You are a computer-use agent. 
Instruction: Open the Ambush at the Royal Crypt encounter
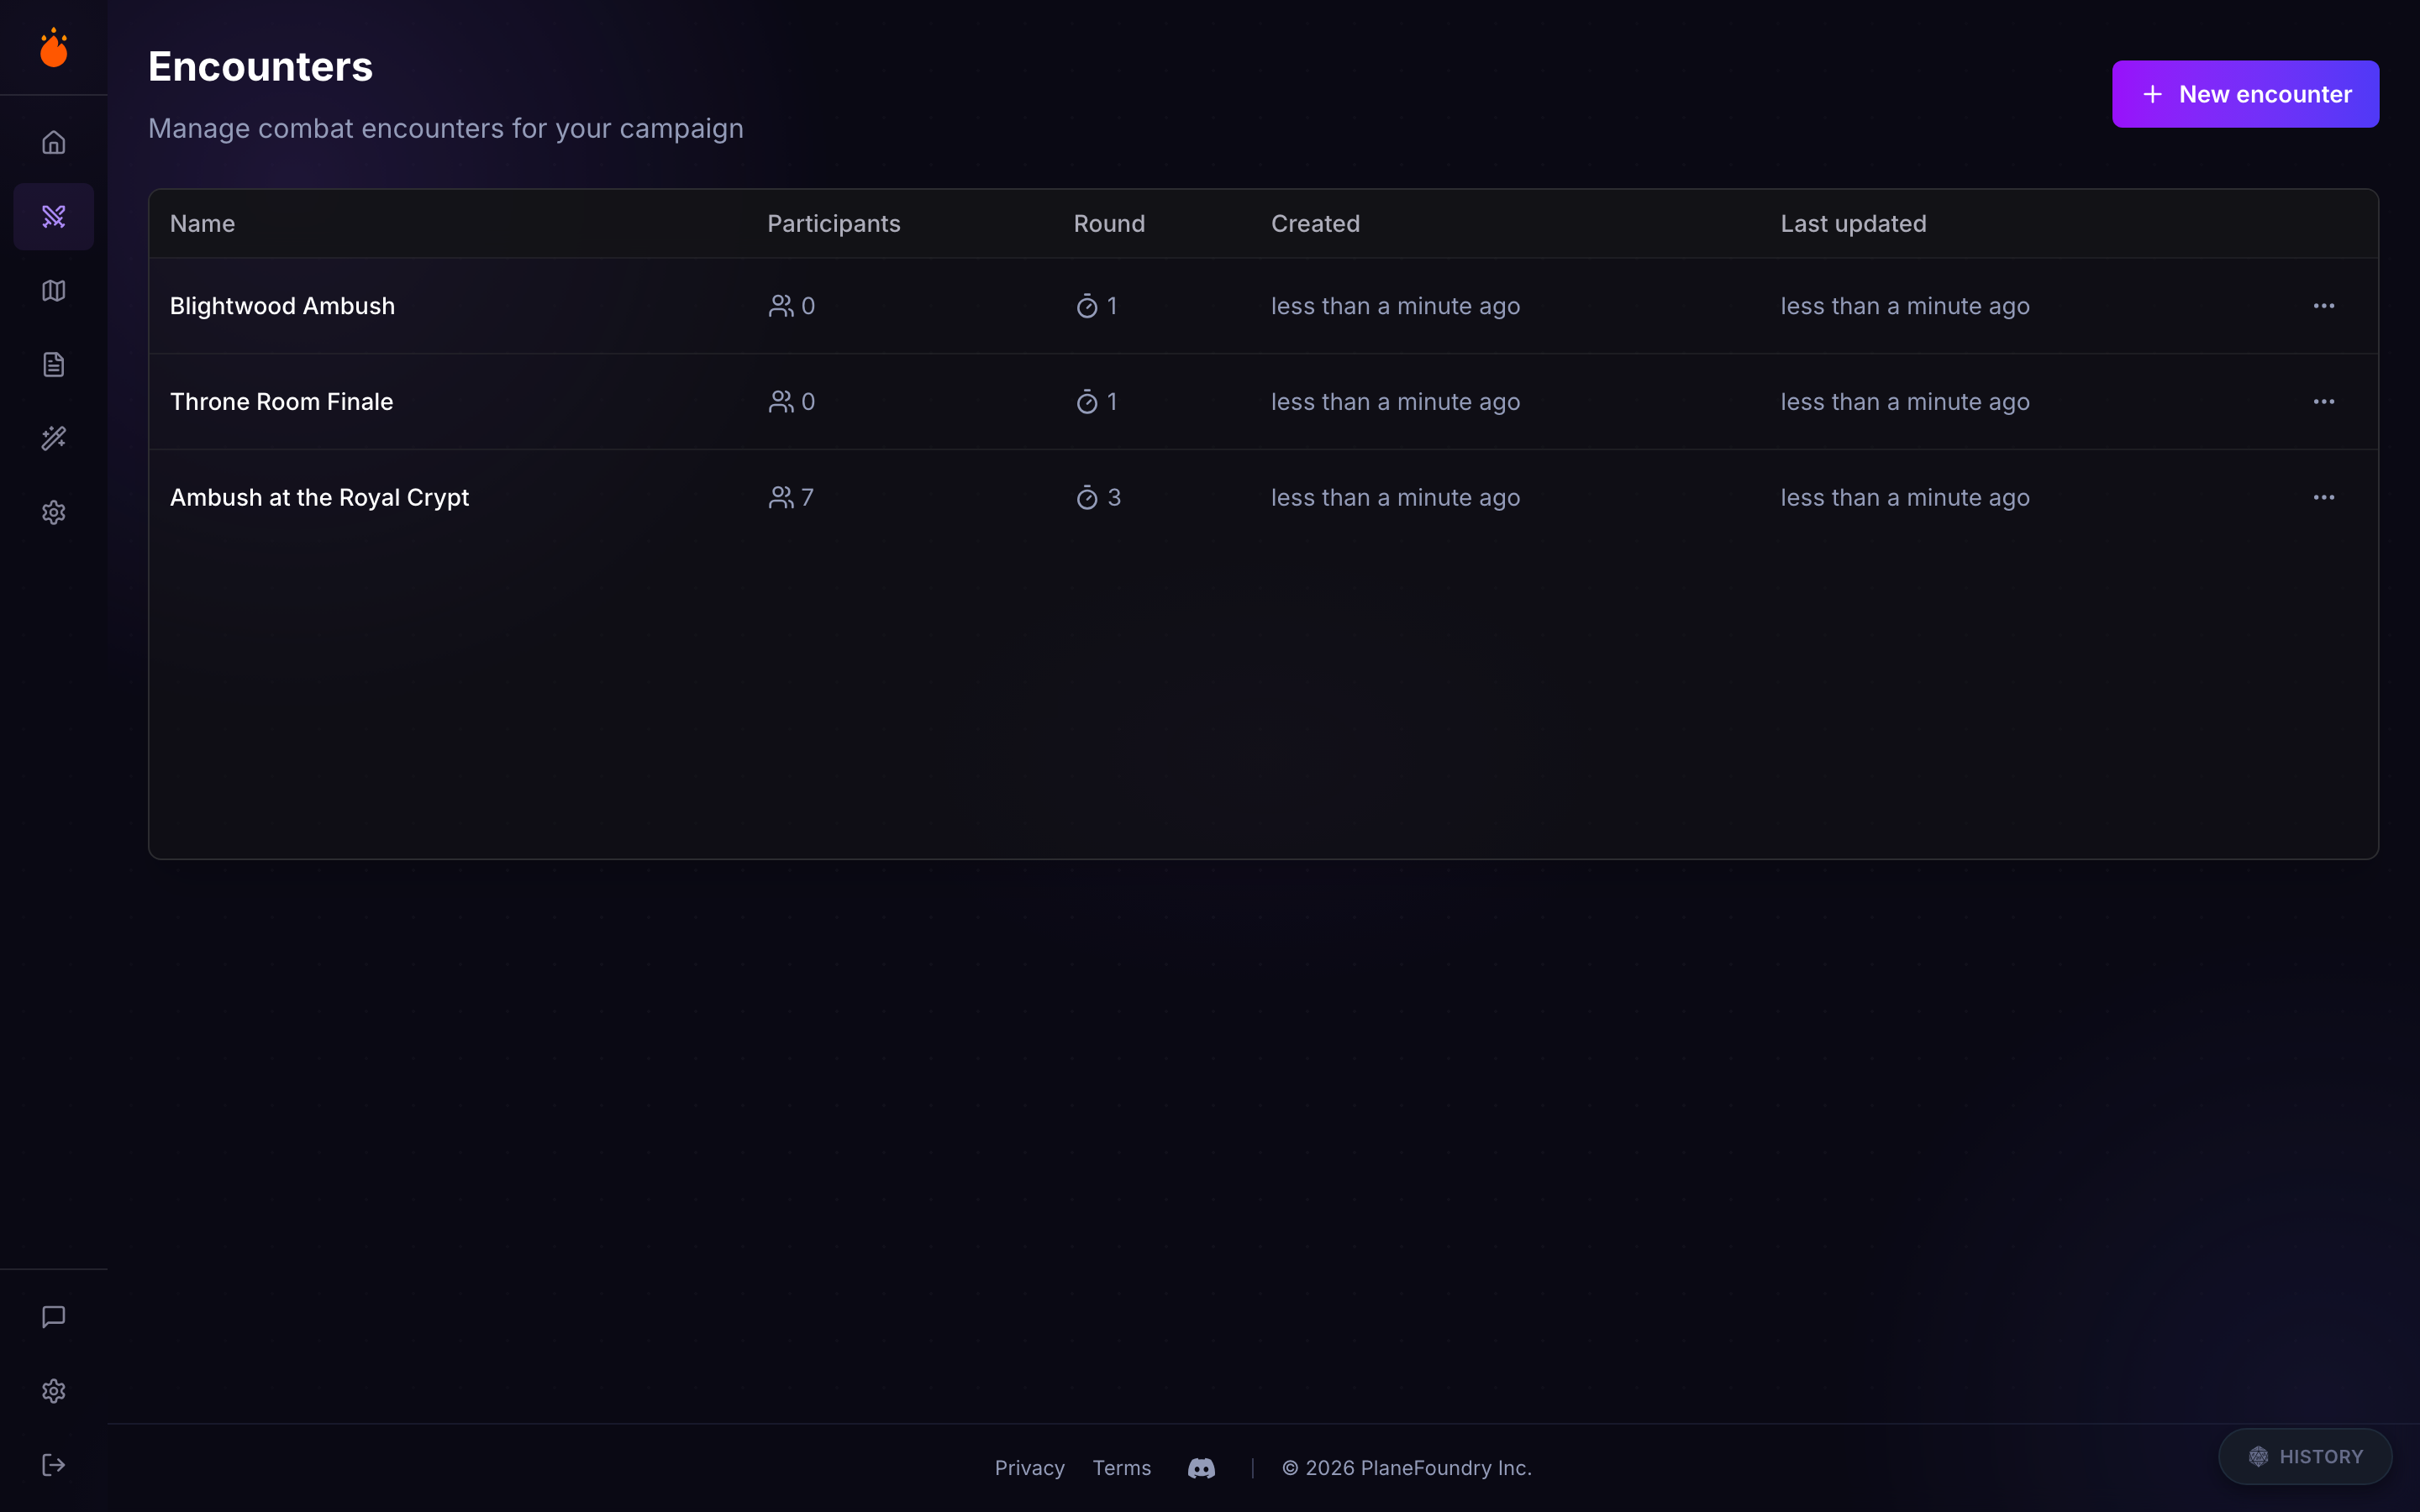[319, 498]
